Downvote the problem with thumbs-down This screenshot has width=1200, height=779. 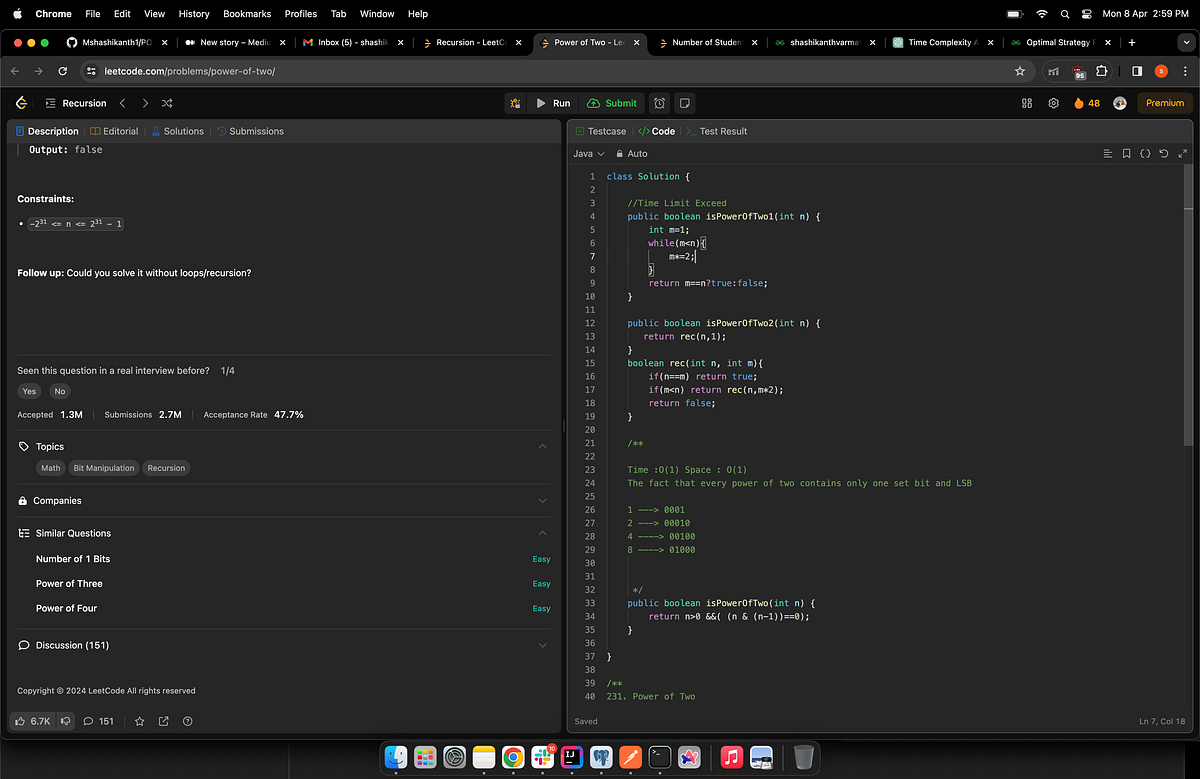[66, 720]
